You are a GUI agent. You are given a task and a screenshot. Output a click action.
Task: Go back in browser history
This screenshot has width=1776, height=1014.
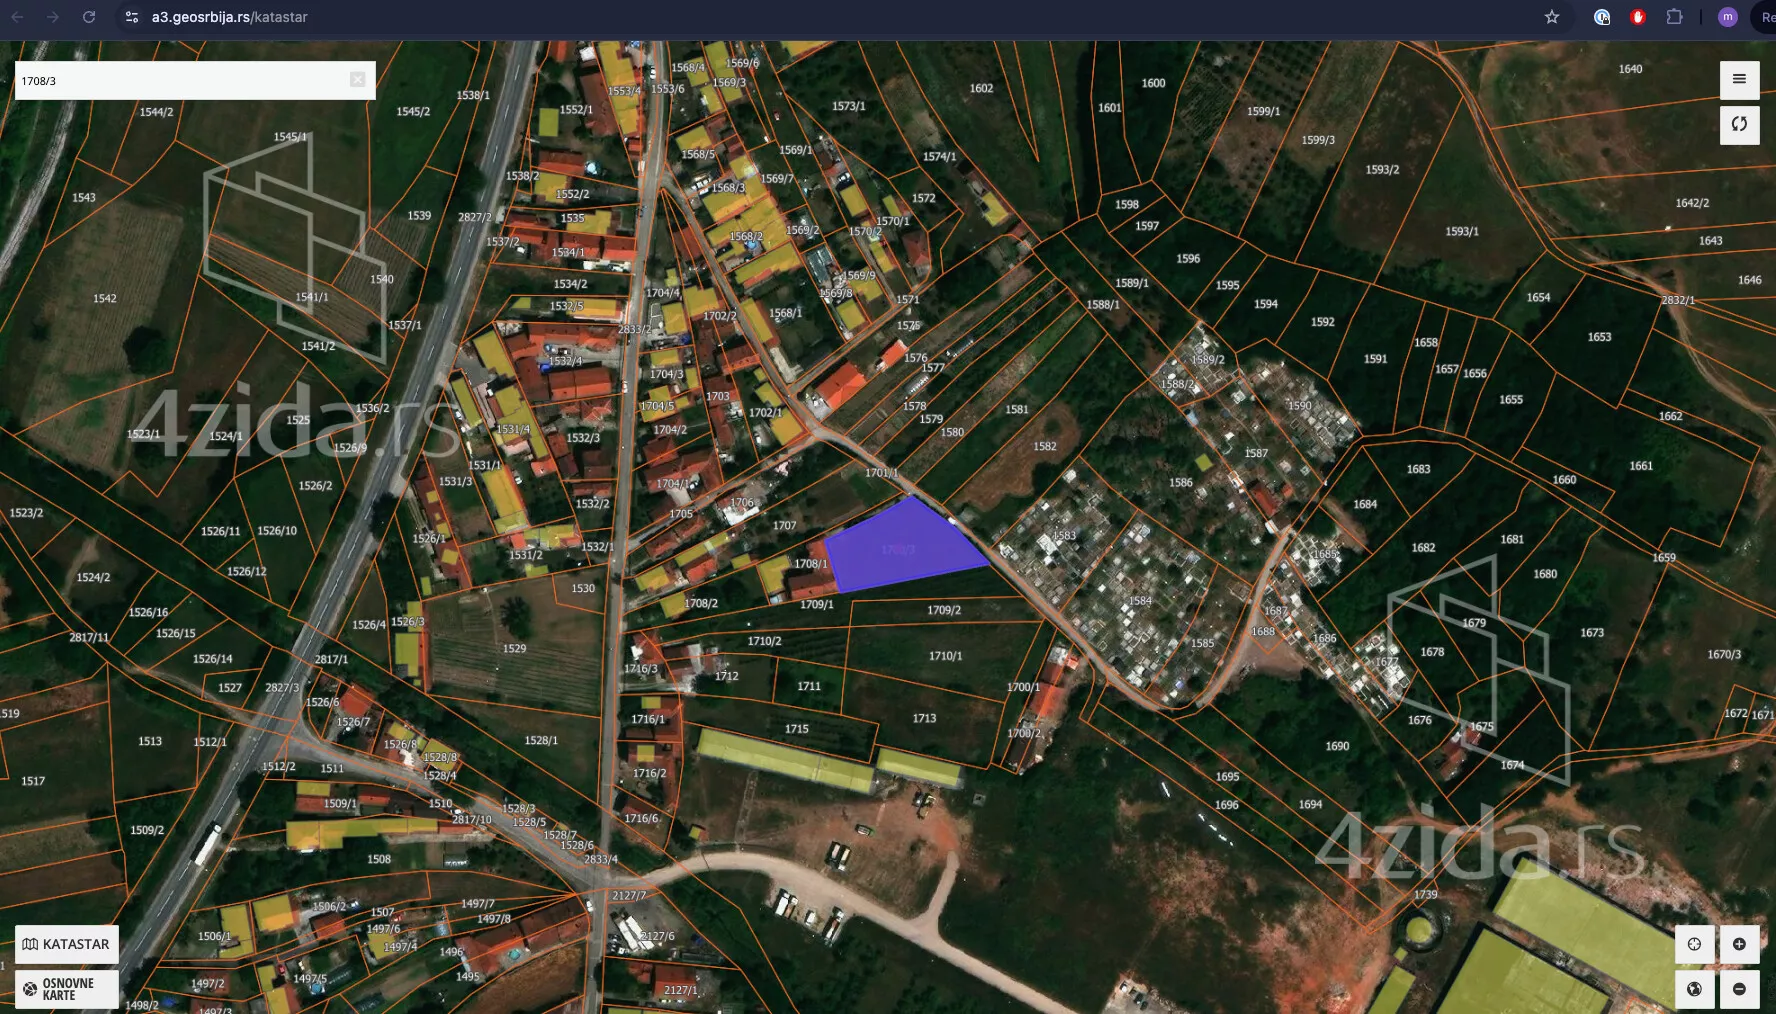click(17, 17)
